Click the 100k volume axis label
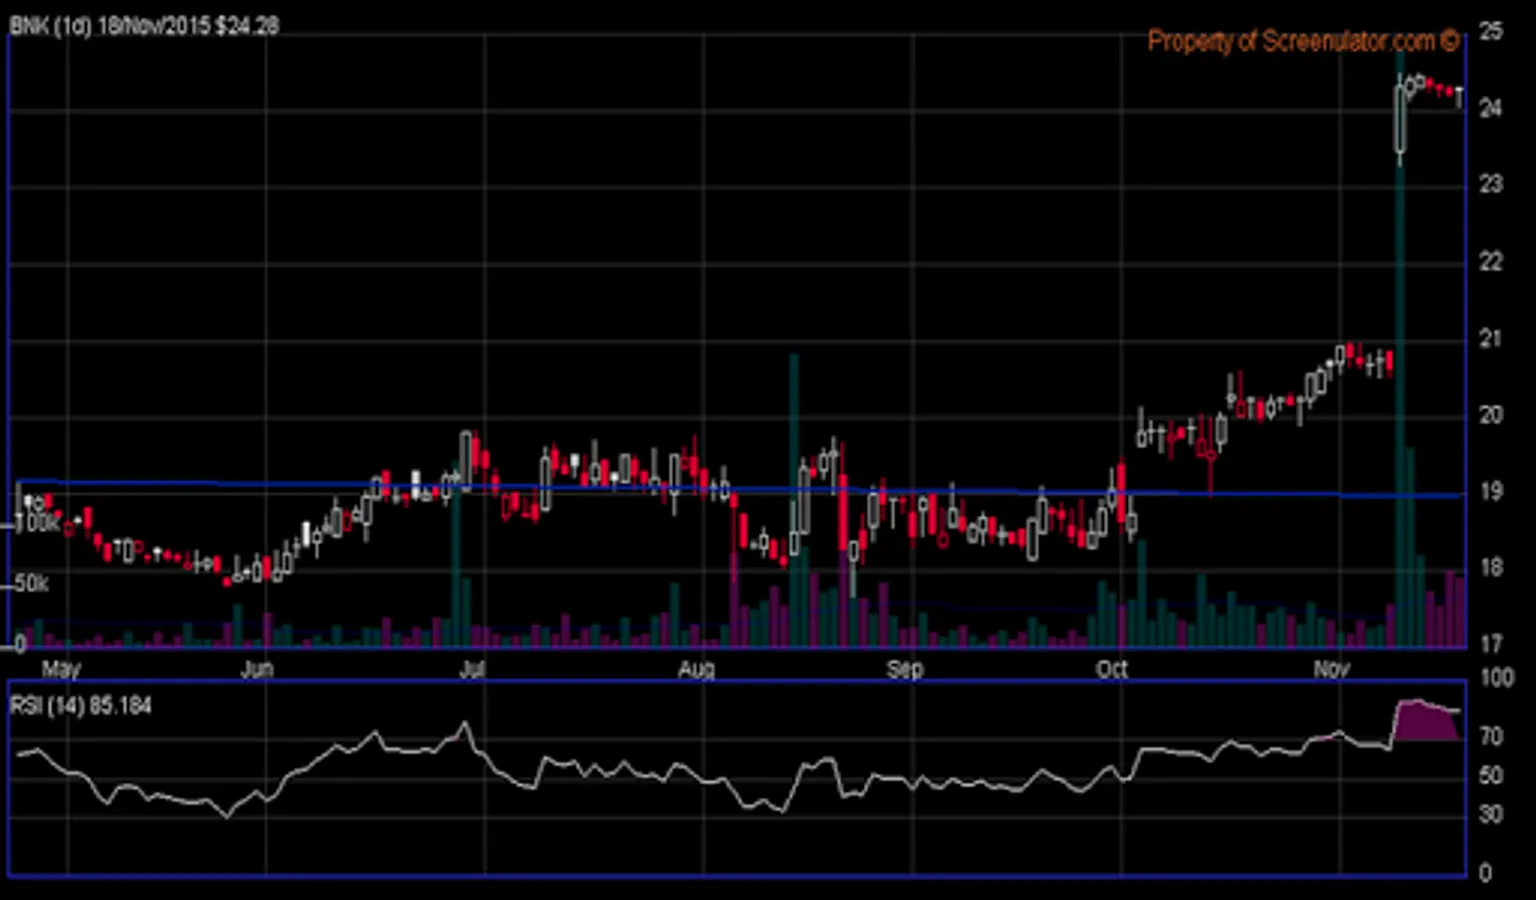The image size is (1536, 900). 36,523
